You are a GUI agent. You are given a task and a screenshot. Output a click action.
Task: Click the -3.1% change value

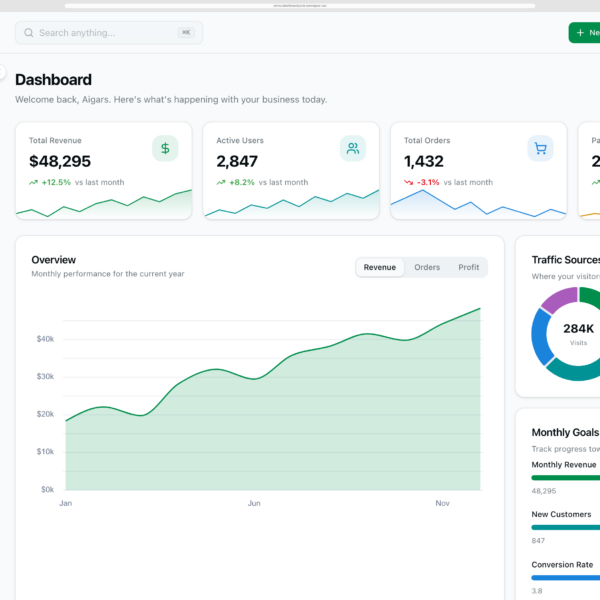coord(428,183)
